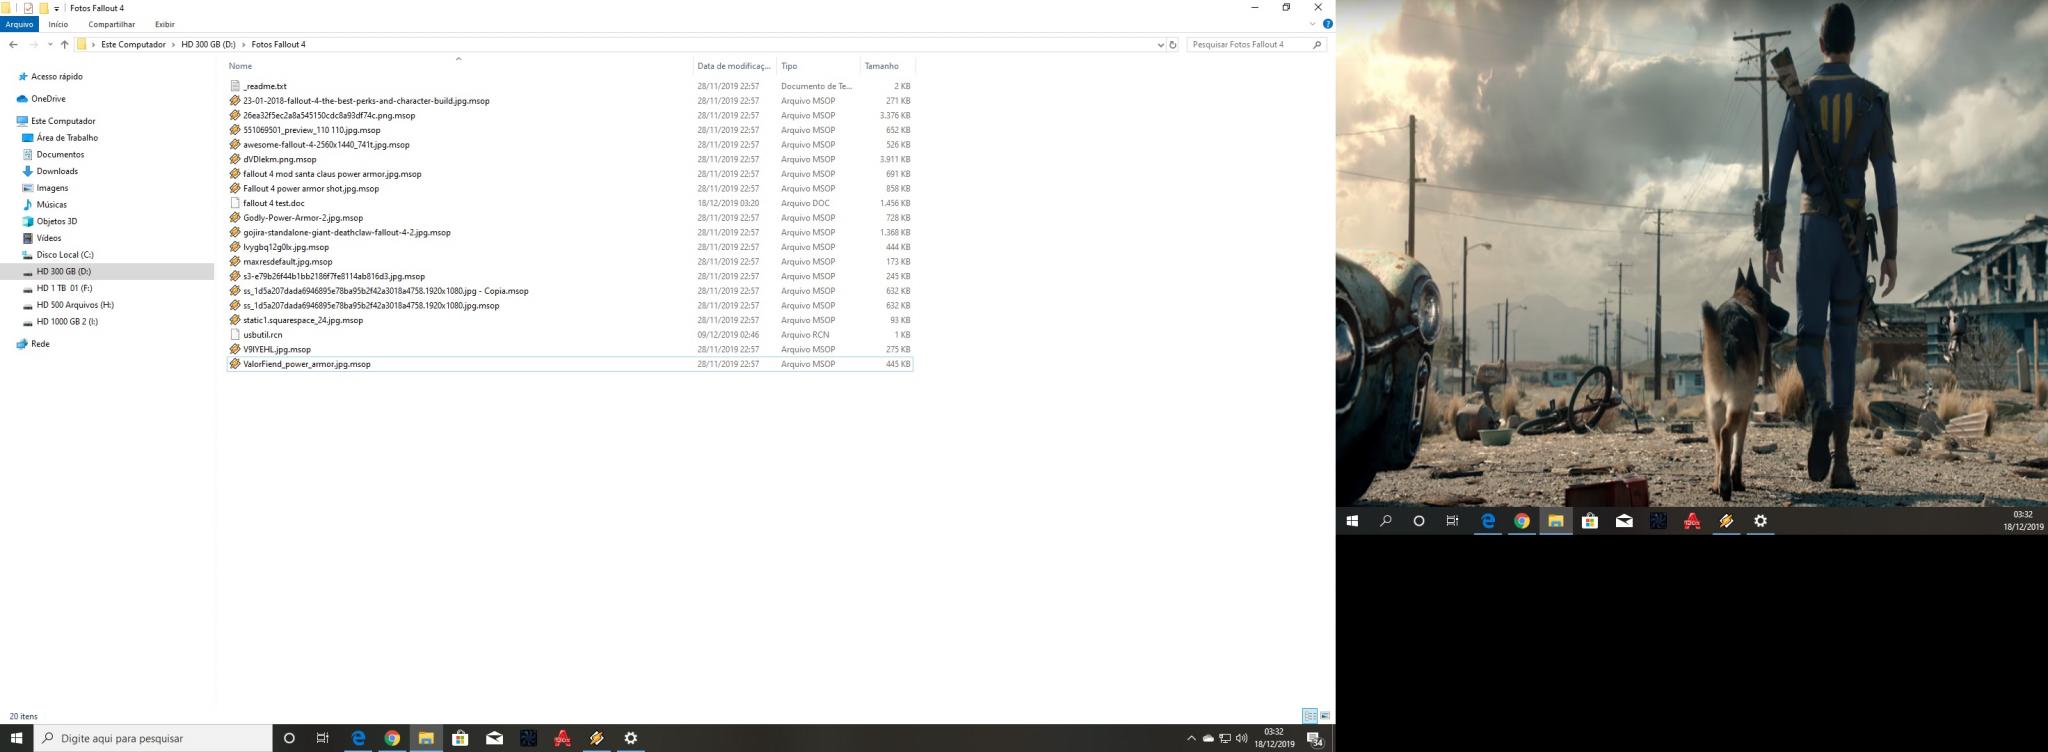
Task: Switch to large thumbnails view icon
Action: click(1325, 716)
